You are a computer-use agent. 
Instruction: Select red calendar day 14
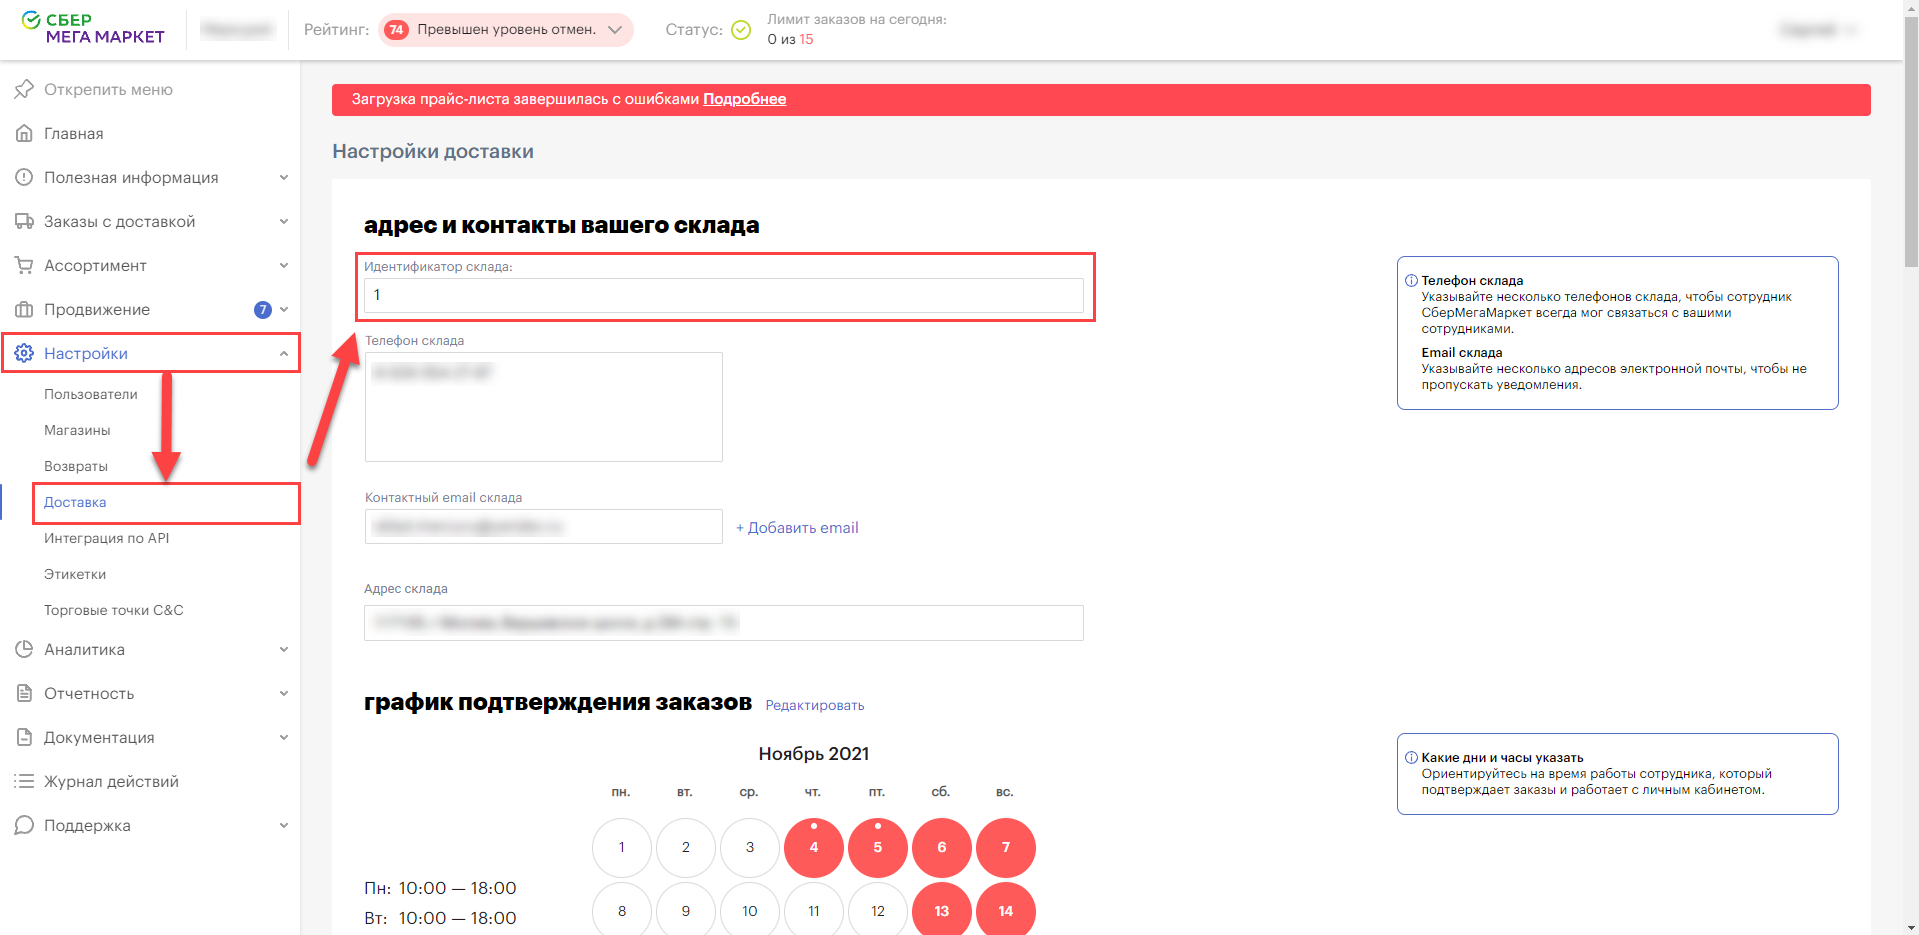(1006, 910)
